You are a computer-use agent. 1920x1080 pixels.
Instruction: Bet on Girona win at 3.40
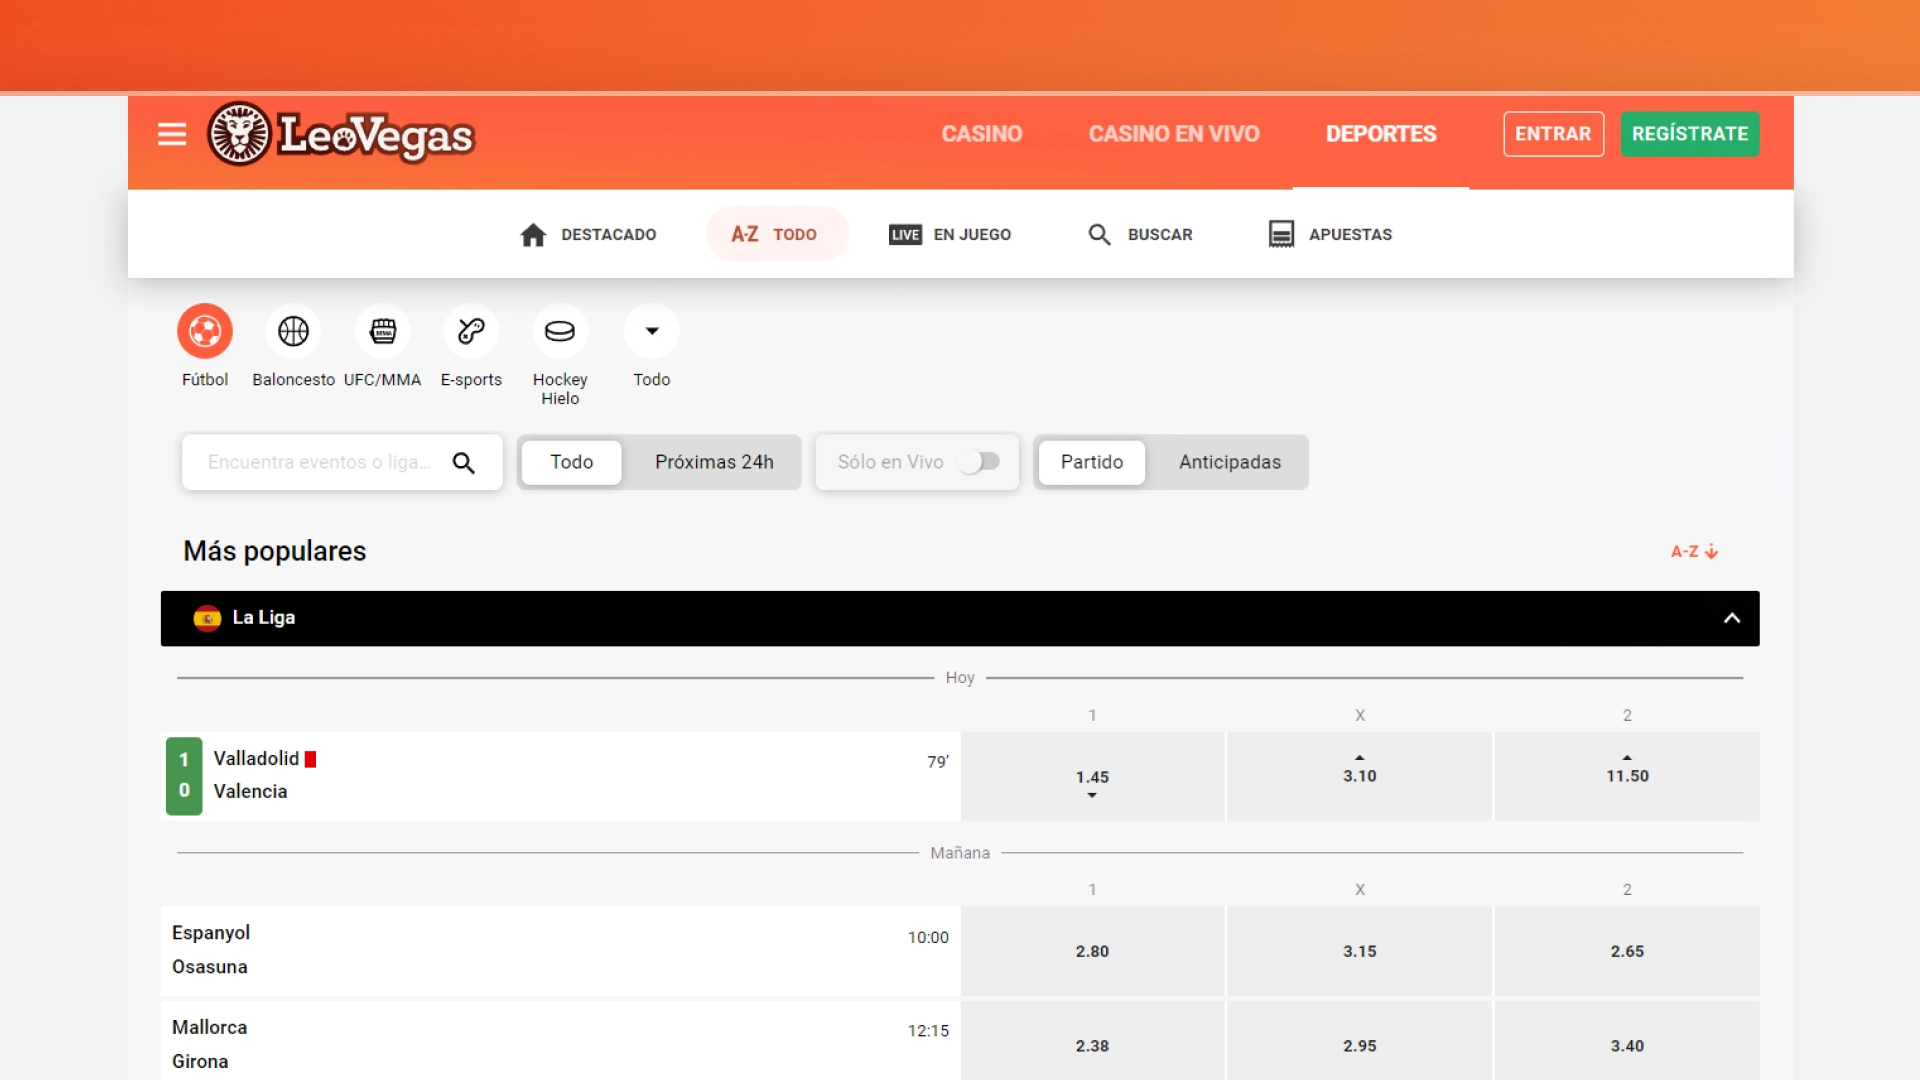click(x=1627, y=1041)
